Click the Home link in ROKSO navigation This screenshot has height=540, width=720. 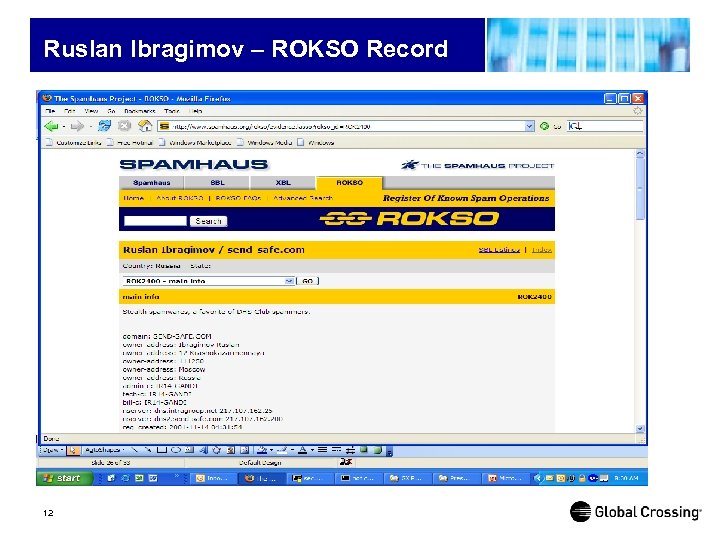pyautogui.click(x=134, y=198)
